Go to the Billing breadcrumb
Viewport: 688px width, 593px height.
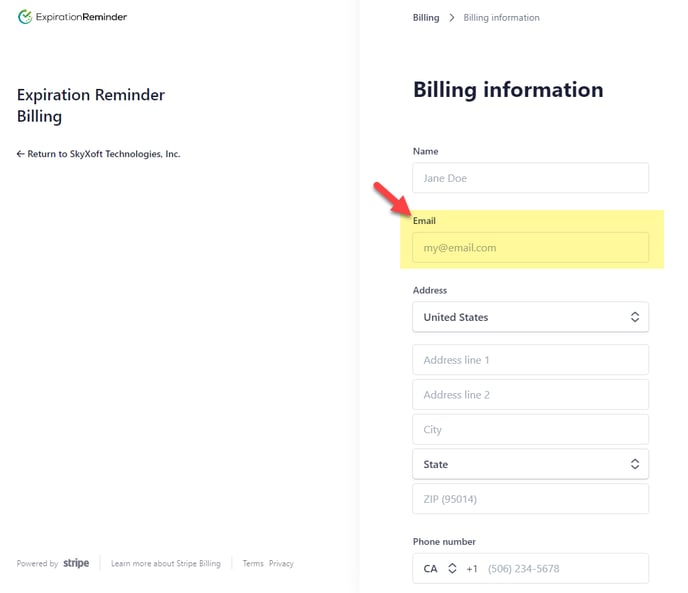(426, 18)
